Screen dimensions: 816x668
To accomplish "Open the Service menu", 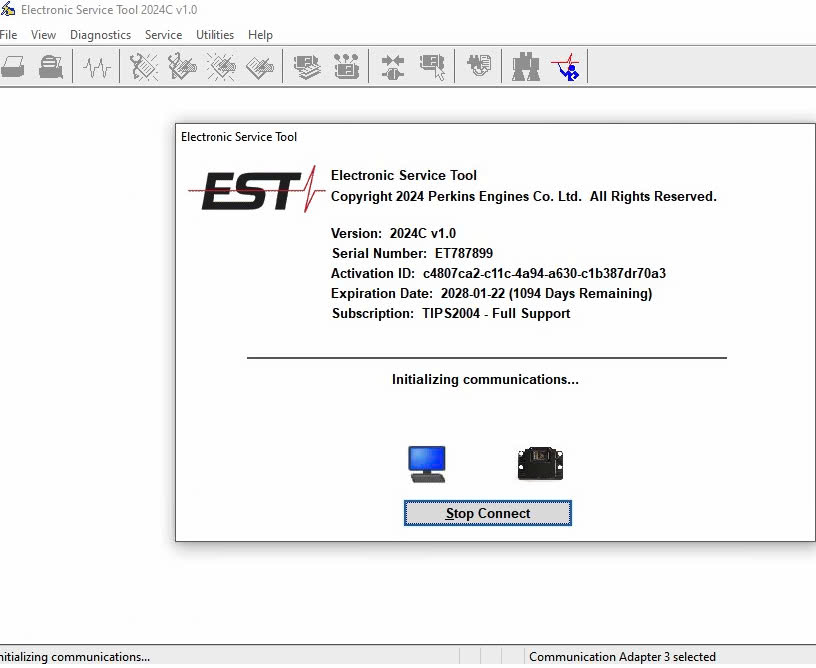I will pyautogui.click(x=163, y=35).
